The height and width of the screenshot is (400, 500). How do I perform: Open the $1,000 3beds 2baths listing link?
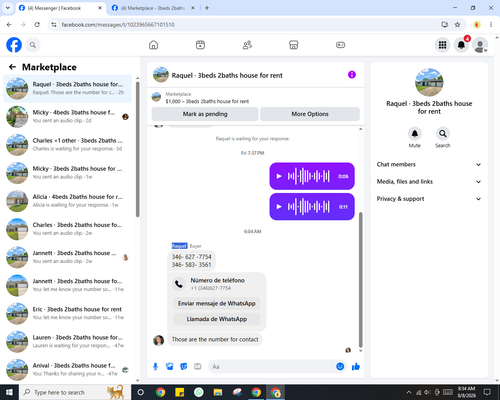tap(207, 101)
